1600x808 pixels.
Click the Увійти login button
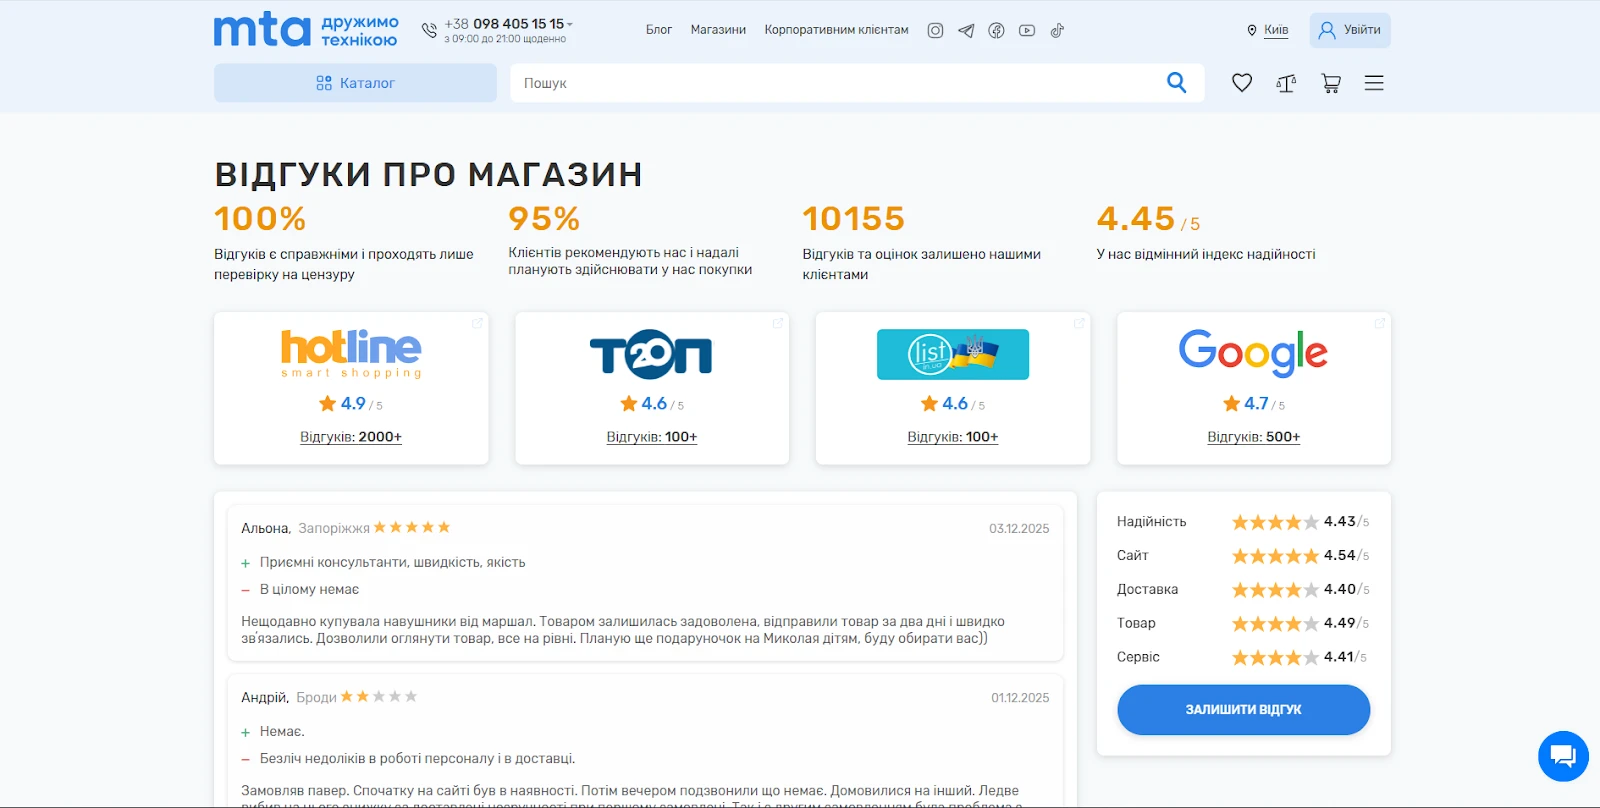(x=1349, y=30)
